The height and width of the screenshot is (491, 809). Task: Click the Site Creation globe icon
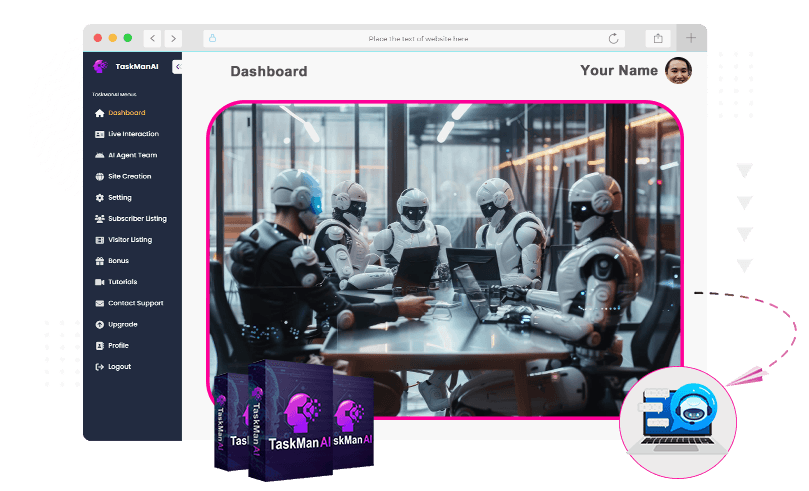coord(100,176)
